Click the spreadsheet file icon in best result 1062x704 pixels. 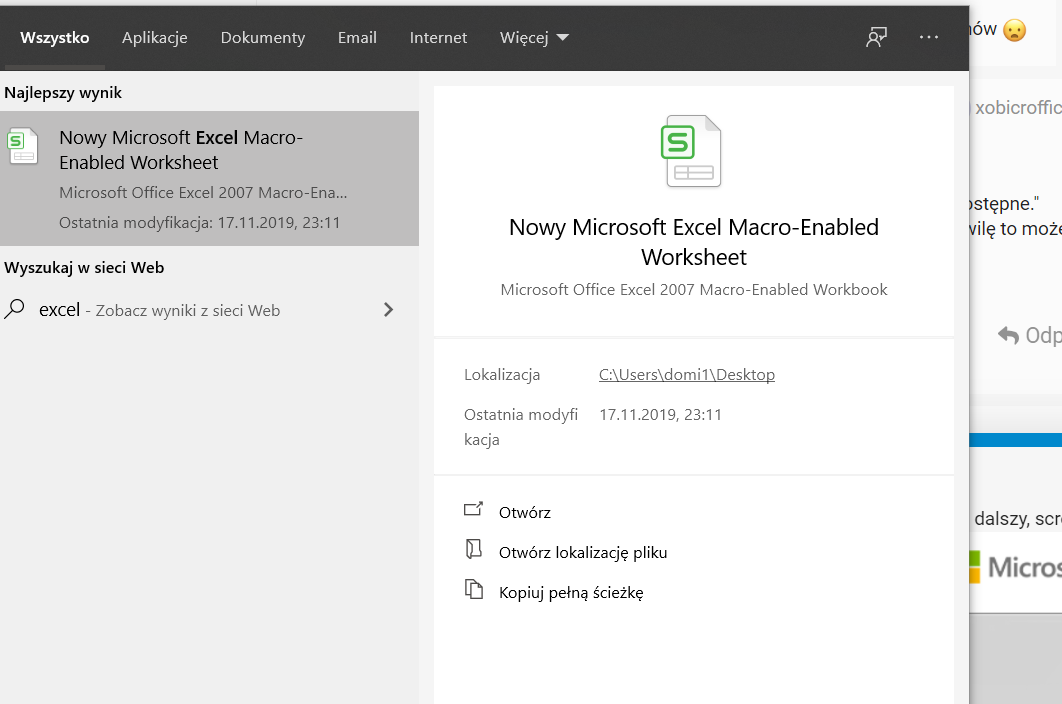coord(22,146)
